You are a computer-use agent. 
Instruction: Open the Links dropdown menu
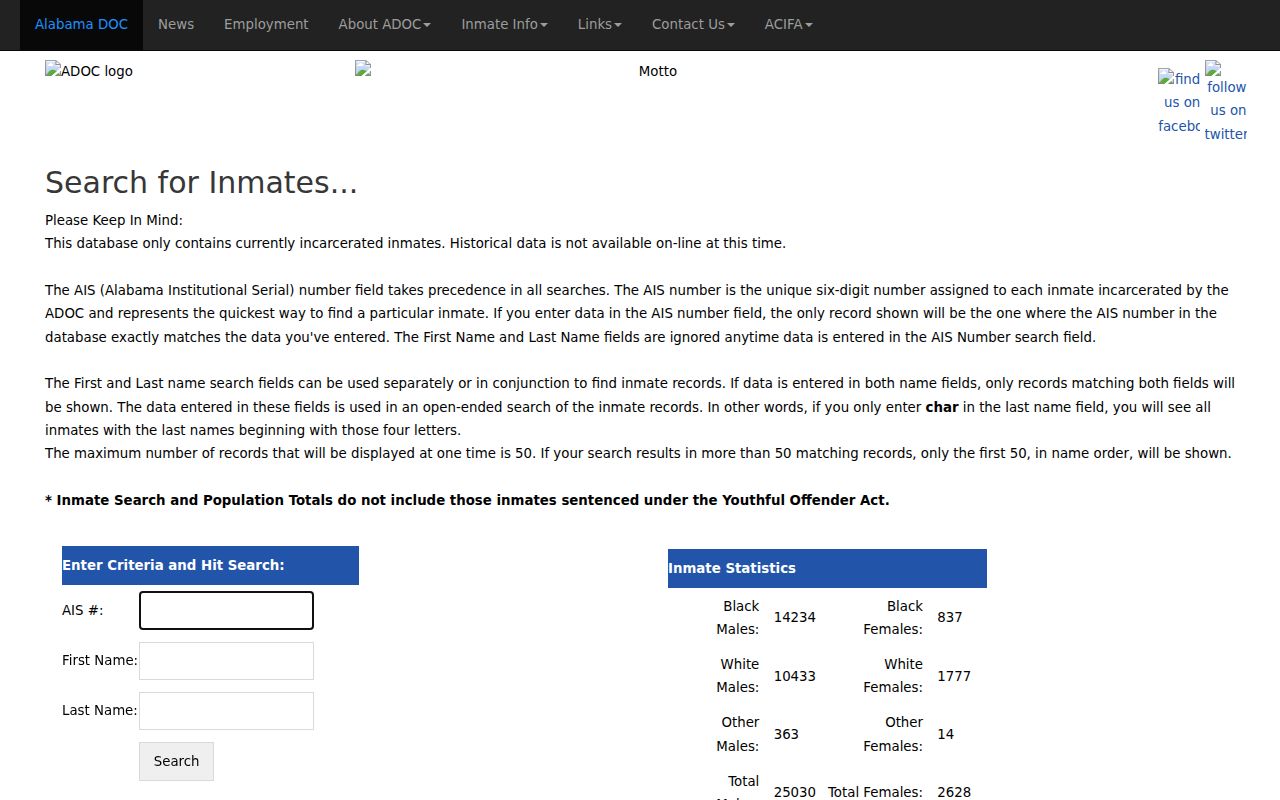tap(599, 24)
